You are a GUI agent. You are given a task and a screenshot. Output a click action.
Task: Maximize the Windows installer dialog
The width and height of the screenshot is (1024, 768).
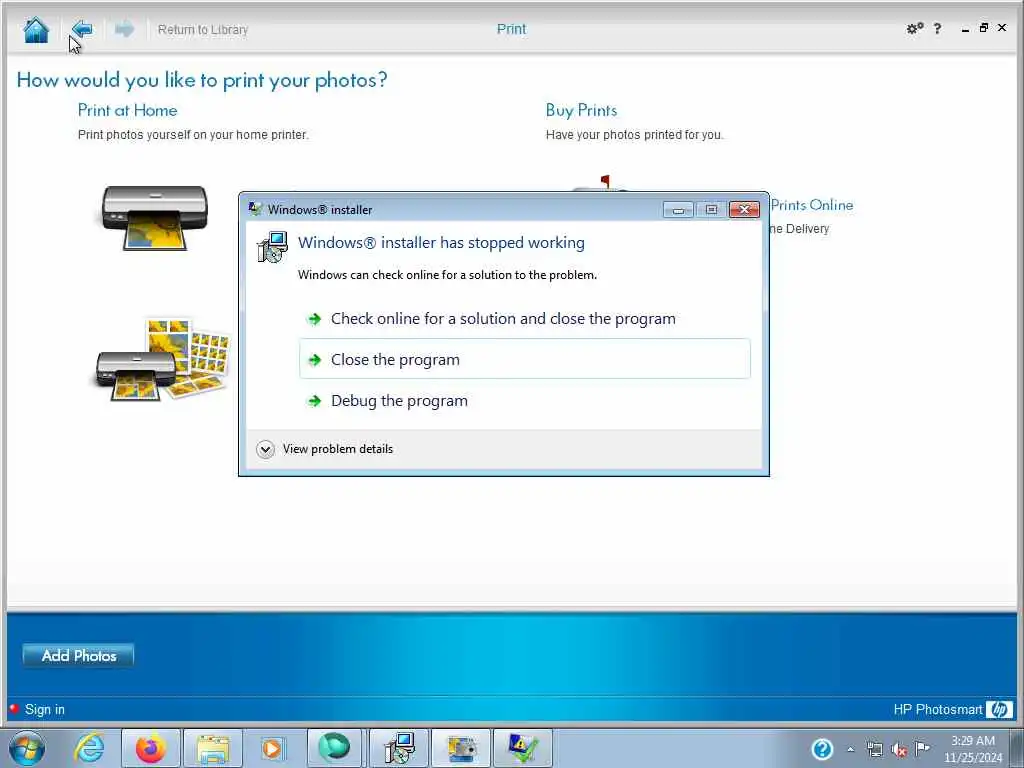click(711, 210)
